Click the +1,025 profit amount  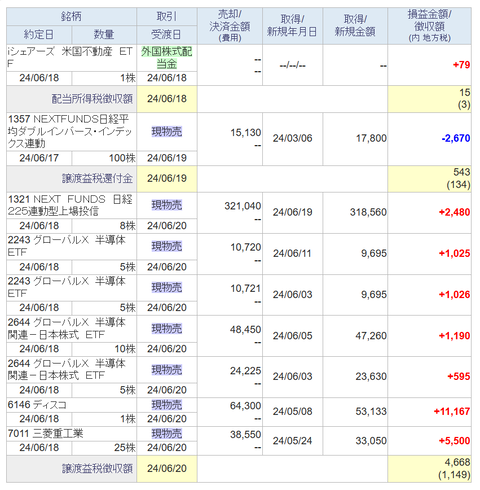pyautogui.click(x=454, y=254)
